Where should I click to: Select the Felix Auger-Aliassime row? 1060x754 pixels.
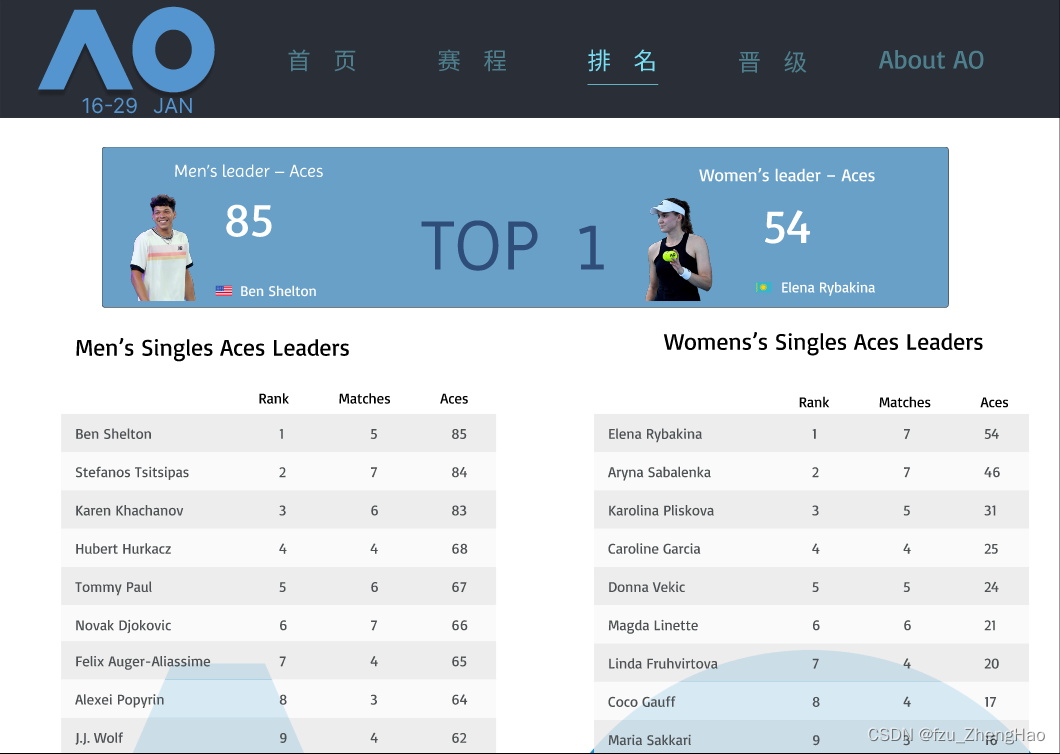click(279, 661)
